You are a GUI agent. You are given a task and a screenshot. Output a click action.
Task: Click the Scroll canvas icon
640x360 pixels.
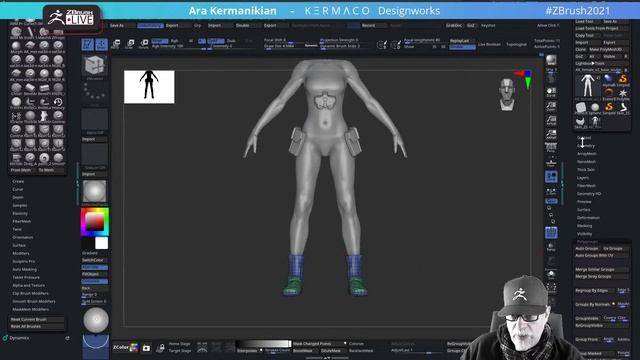551,92
